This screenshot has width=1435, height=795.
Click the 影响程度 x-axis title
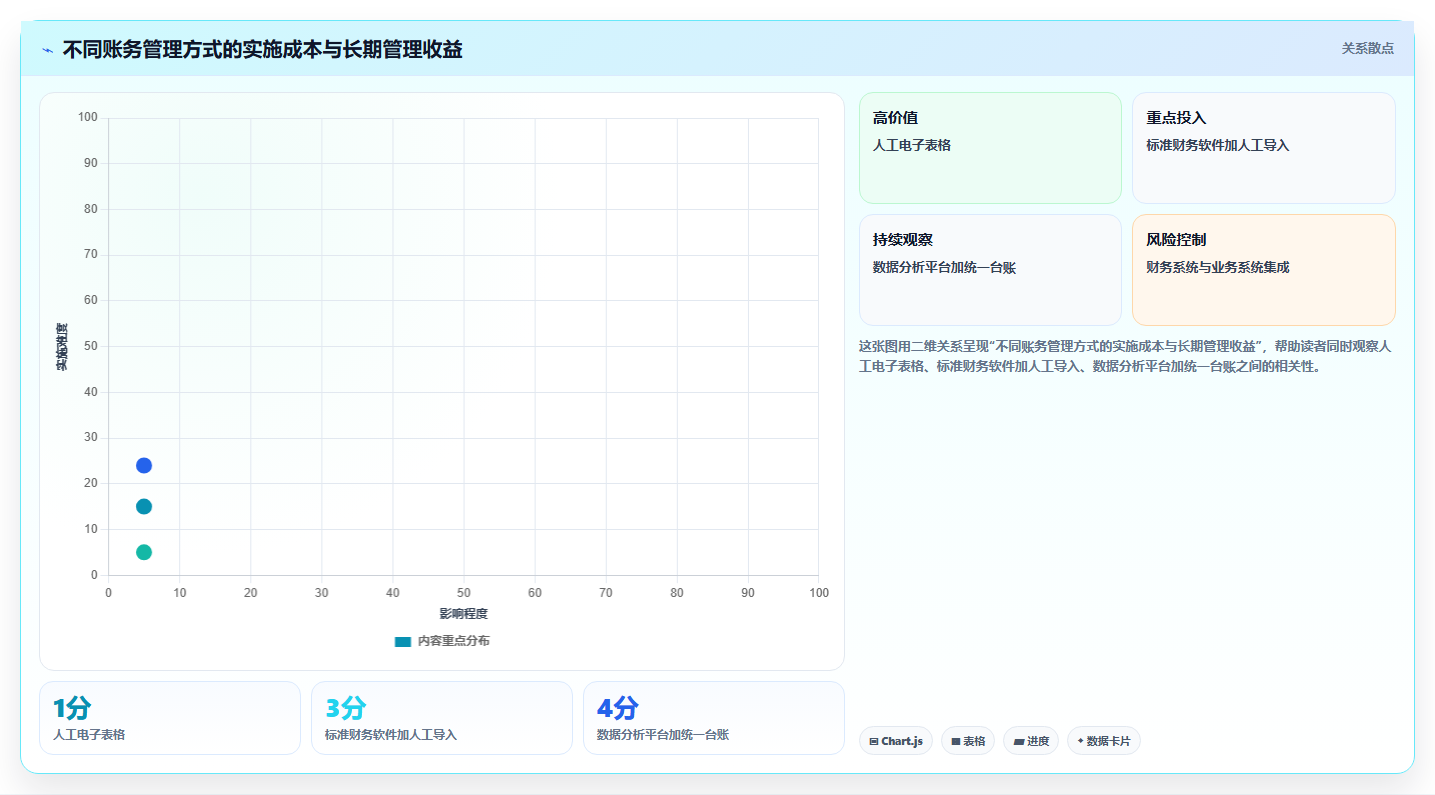[464, 613]
